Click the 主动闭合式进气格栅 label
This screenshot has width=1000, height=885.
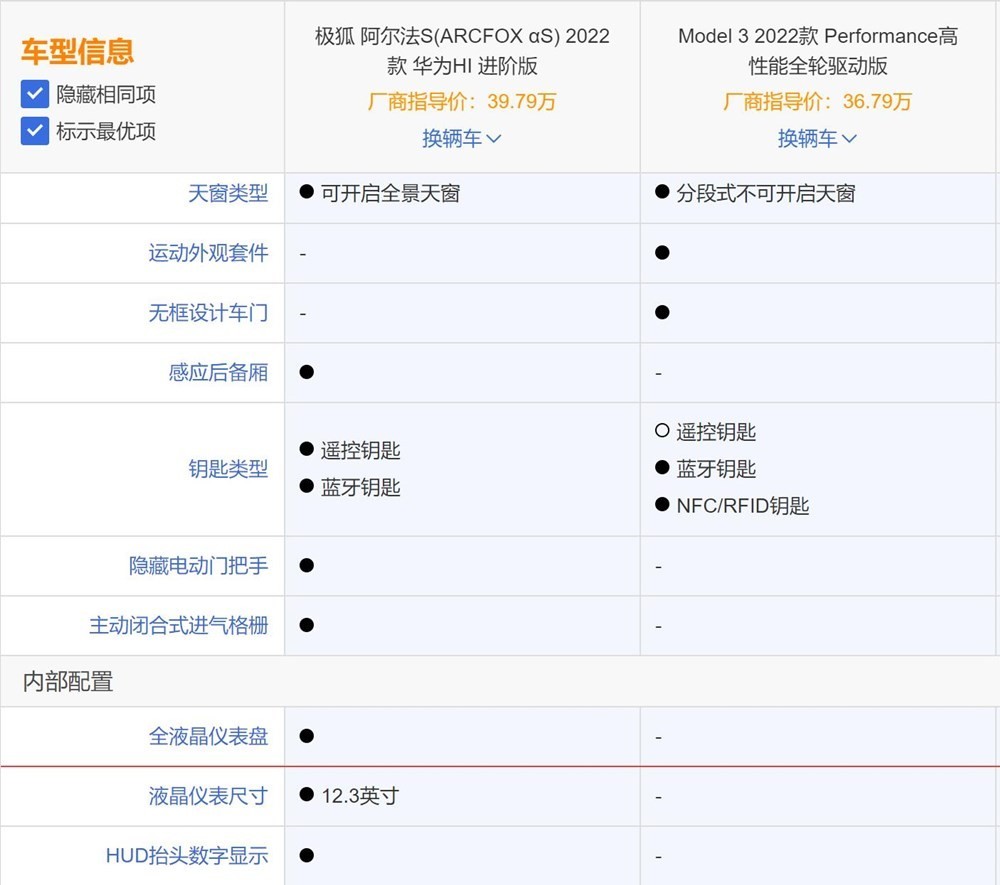[179, 625]
